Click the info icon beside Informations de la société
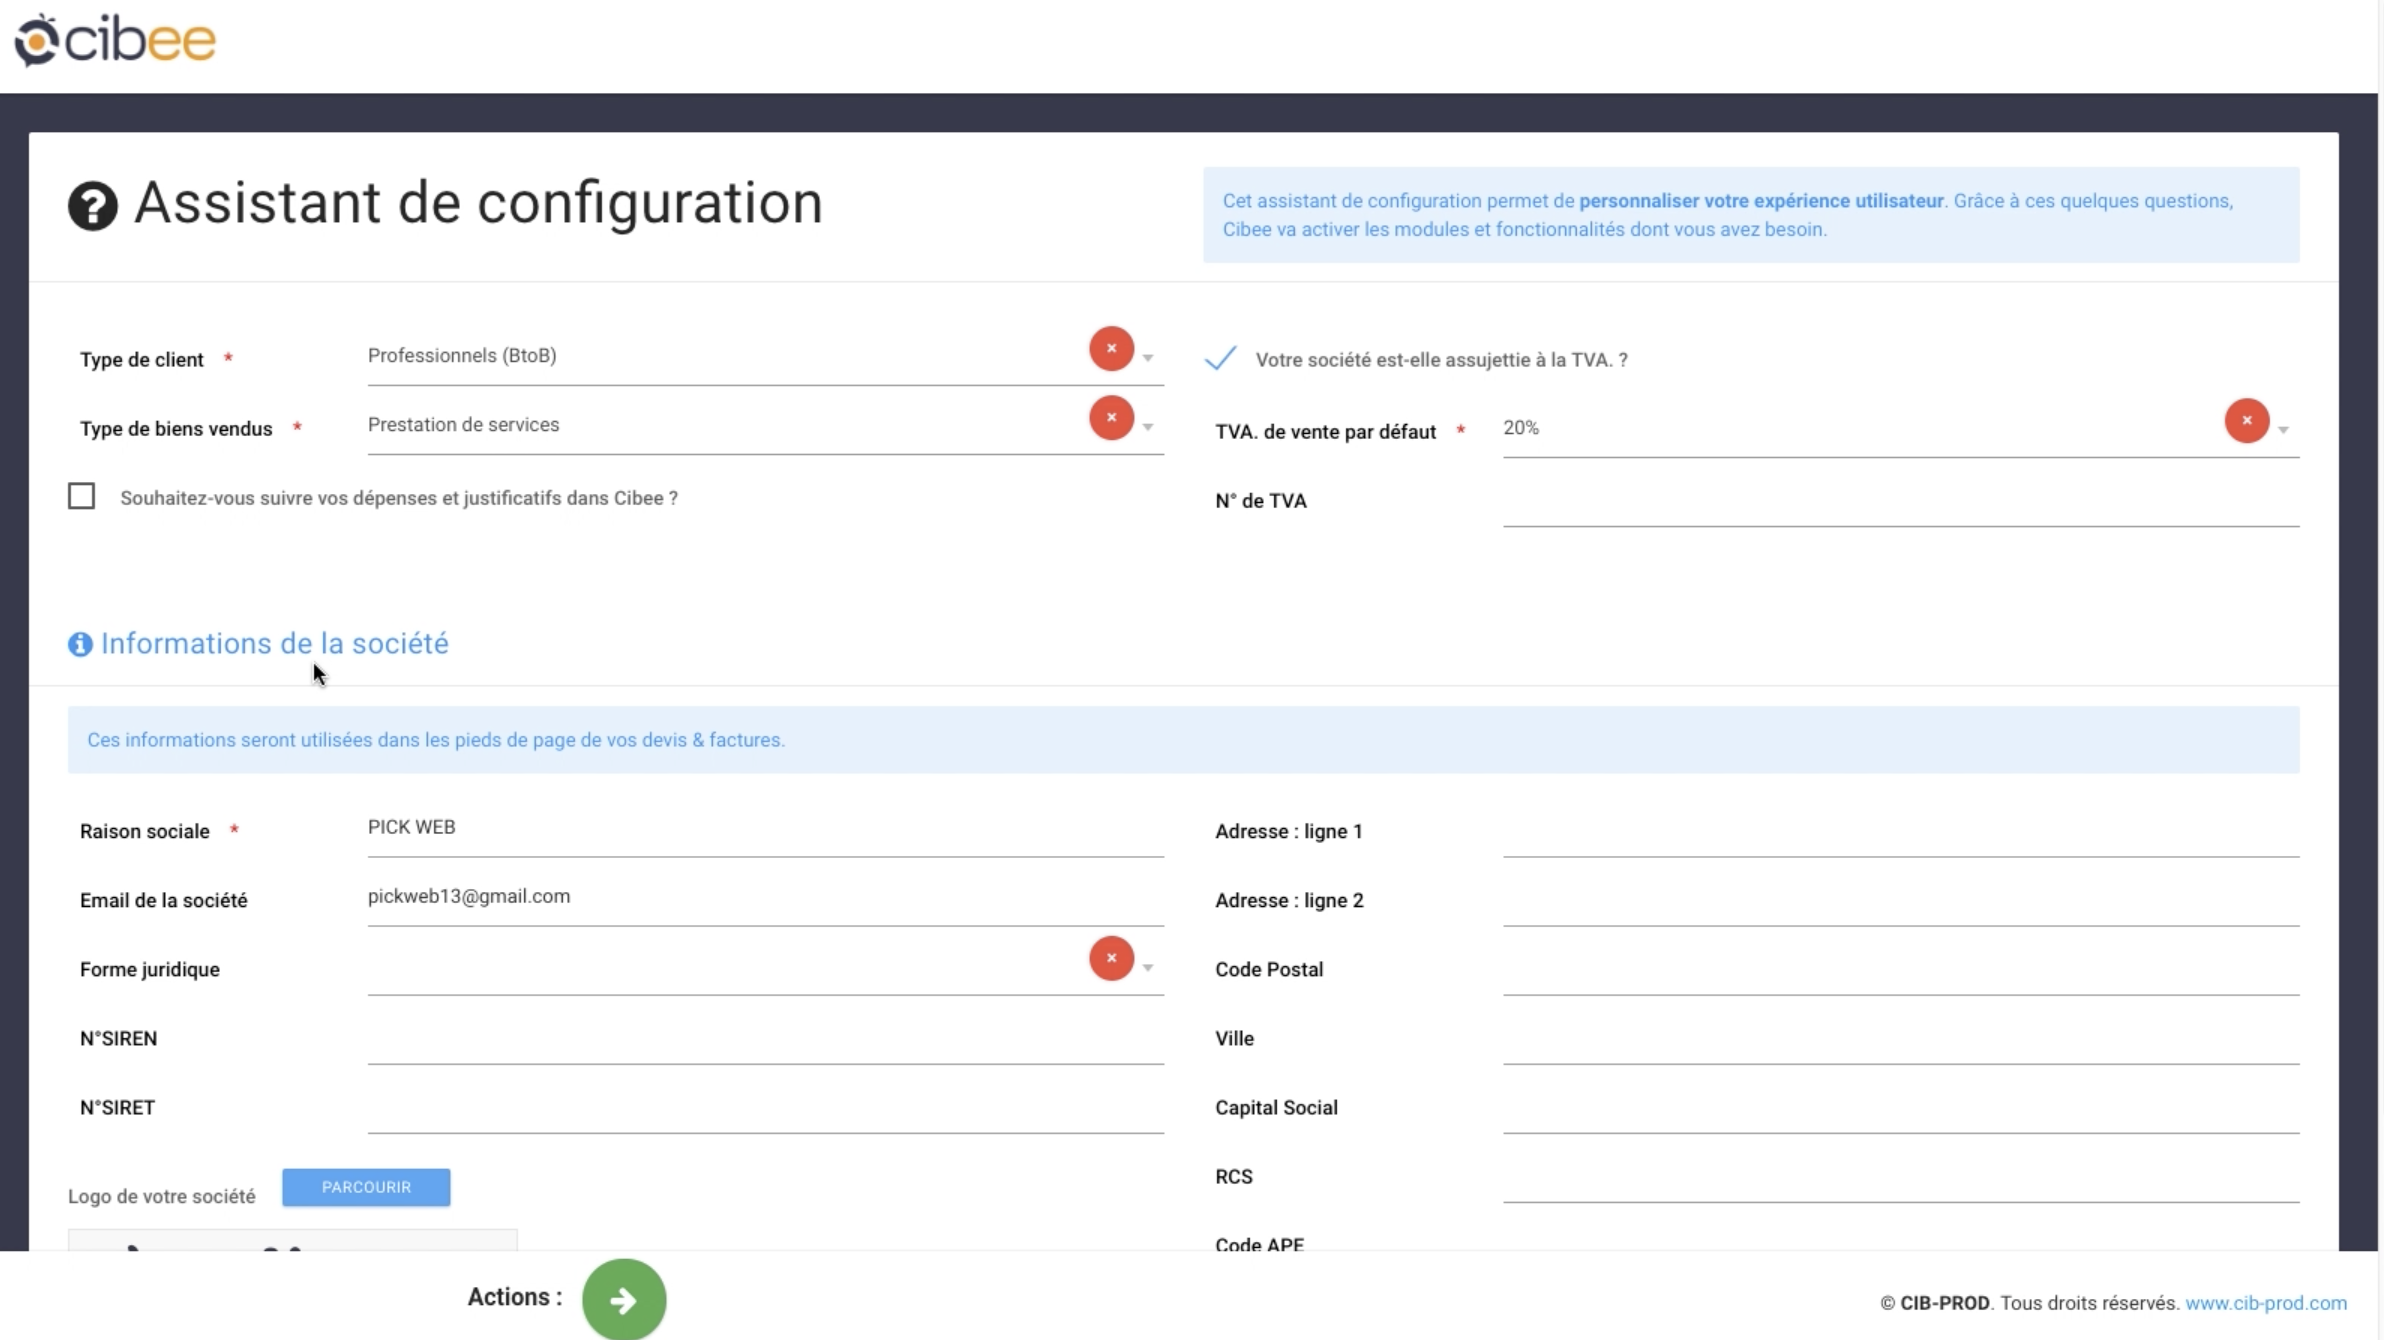Image resolution: width=2384 pixels, height=1340 pixels. 80,645
